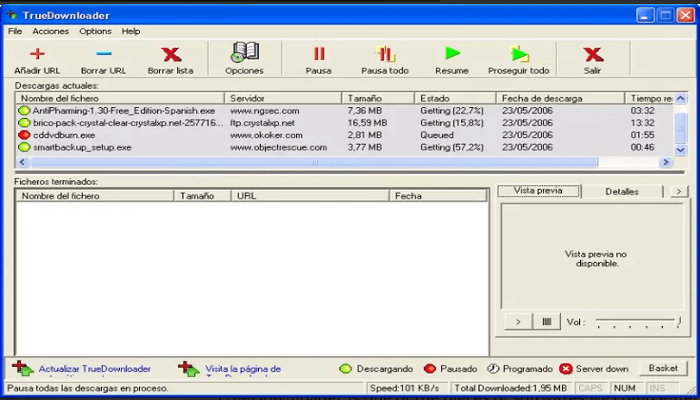Screen dimensions: 700x400
Task: Click green status icon of AntiPharming download
Action: point(24,110)
